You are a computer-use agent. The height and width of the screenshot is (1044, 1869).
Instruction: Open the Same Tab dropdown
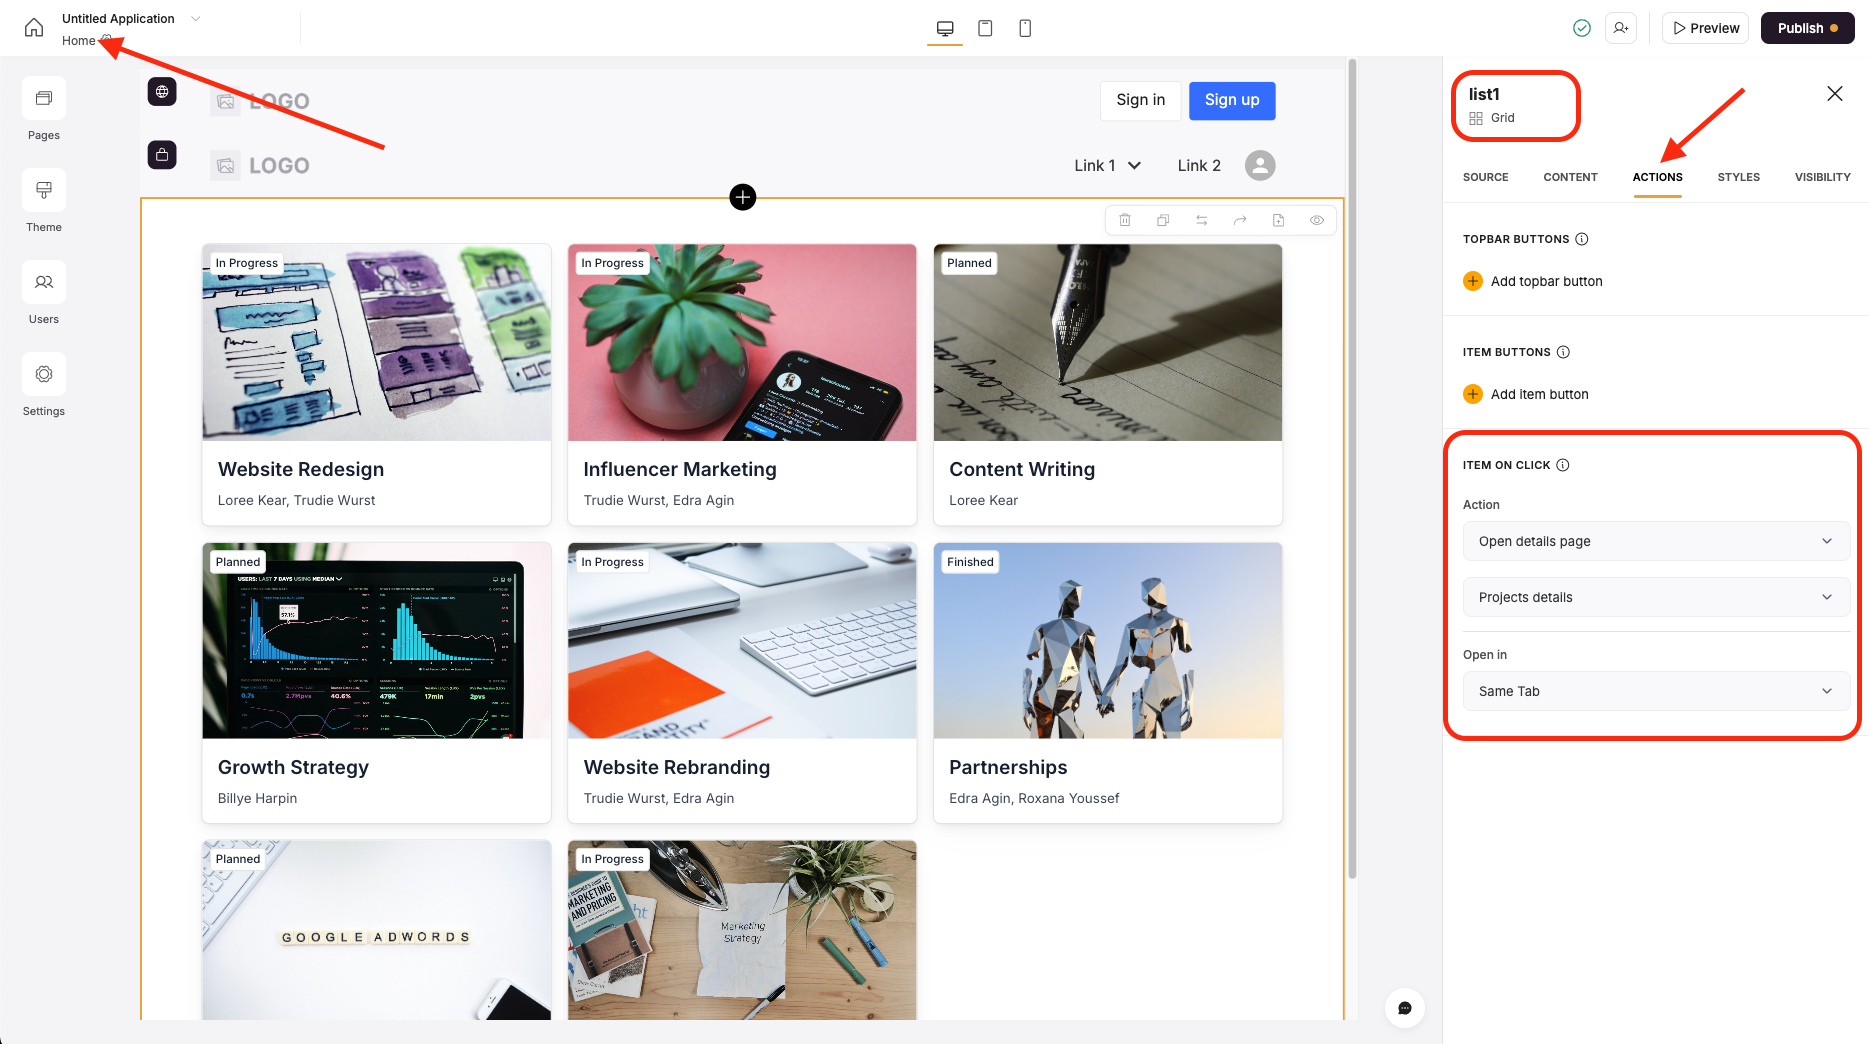tap(1656, 691)
